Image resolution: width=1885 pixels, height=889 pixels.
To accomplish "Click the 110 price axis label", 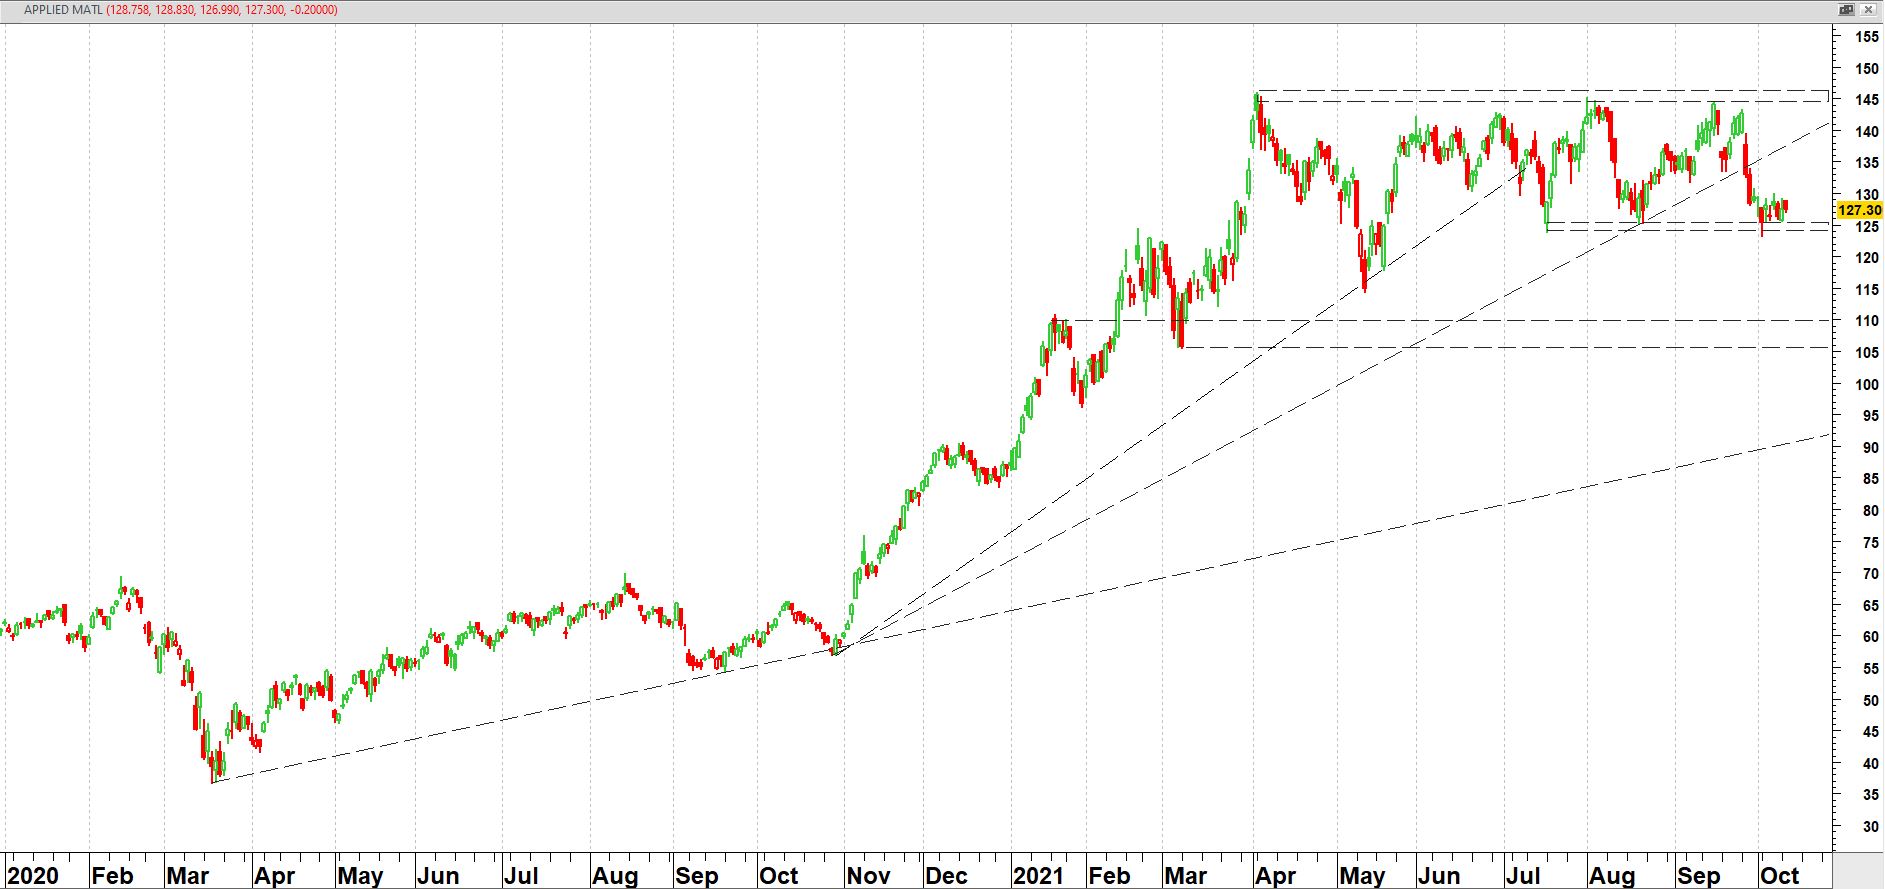I will pos(1866,321).
